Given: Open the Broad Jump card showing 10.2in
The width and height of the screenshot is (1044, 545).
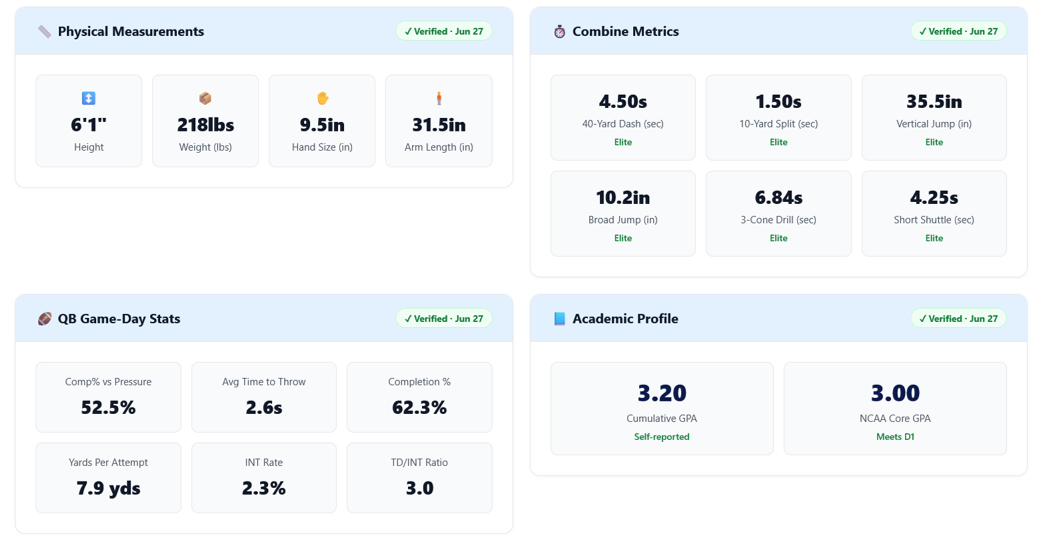Looking at the screenshot, I should (x=623, y=214).
